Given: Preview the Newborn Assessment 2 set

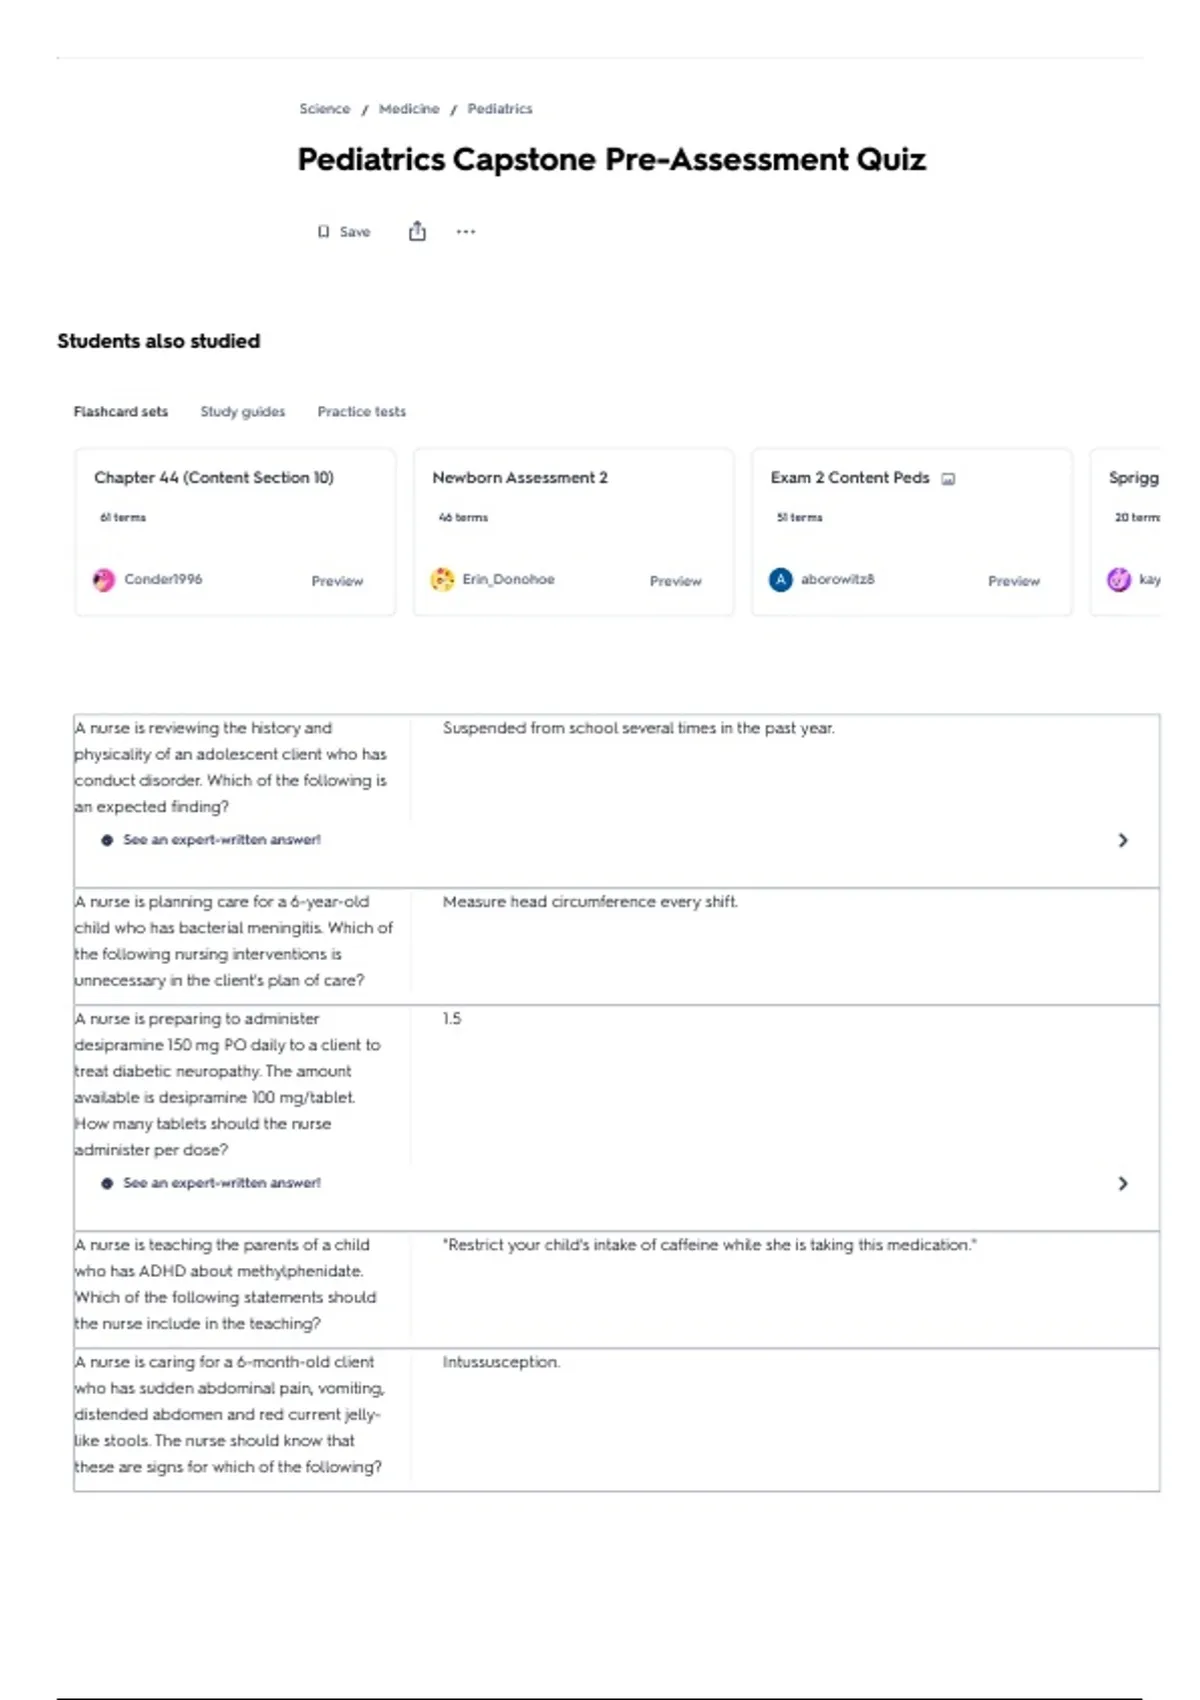Looking at the screenshot, I should [x=676, y=581].
